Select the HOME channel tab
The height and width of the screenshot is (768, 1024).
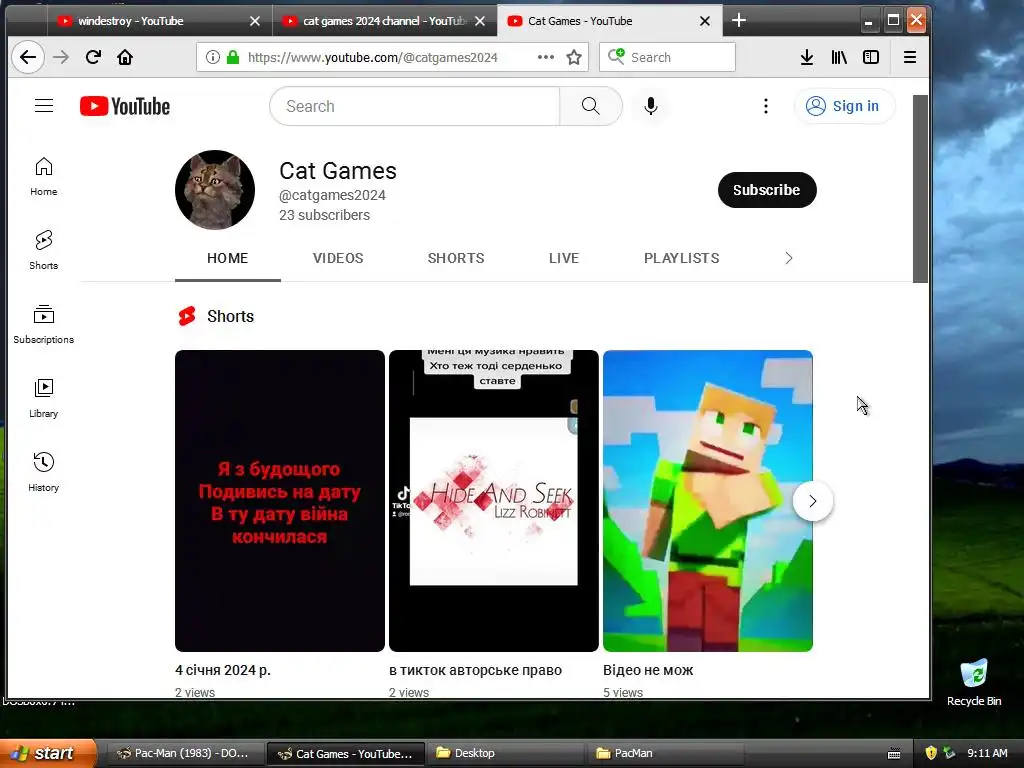pyautogui.click(x=227, y=258)
